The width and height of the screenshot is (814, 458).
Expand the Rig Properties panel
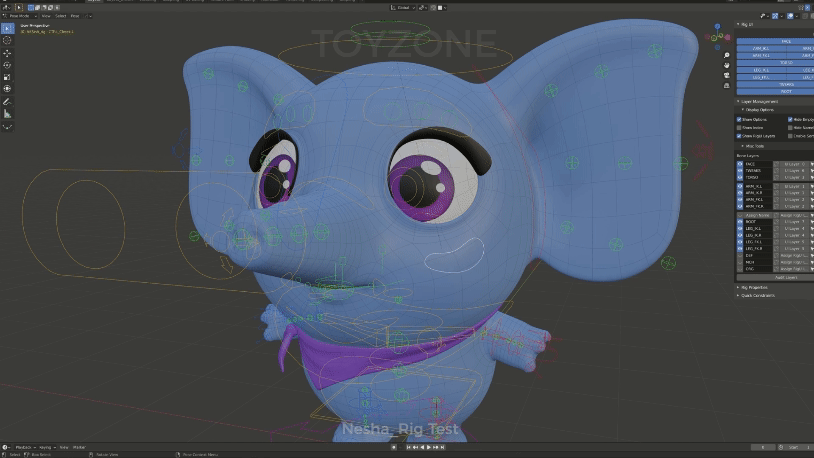(738, 287)
